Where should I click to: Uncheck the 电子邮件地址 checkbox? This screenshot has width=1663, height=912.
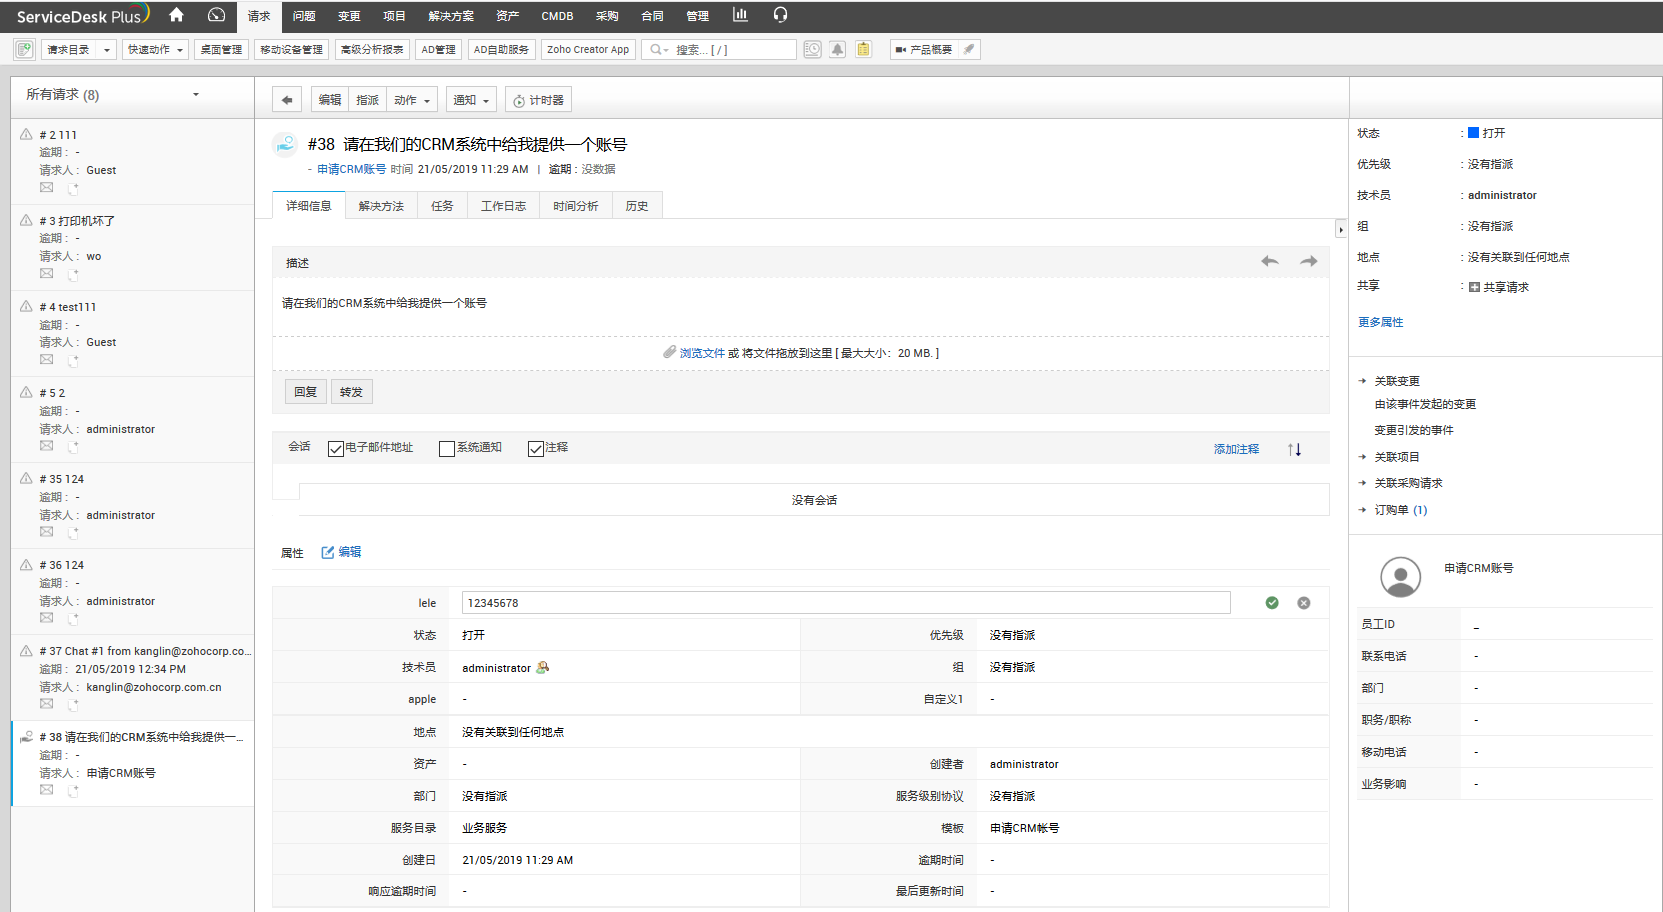click(336, 449)
